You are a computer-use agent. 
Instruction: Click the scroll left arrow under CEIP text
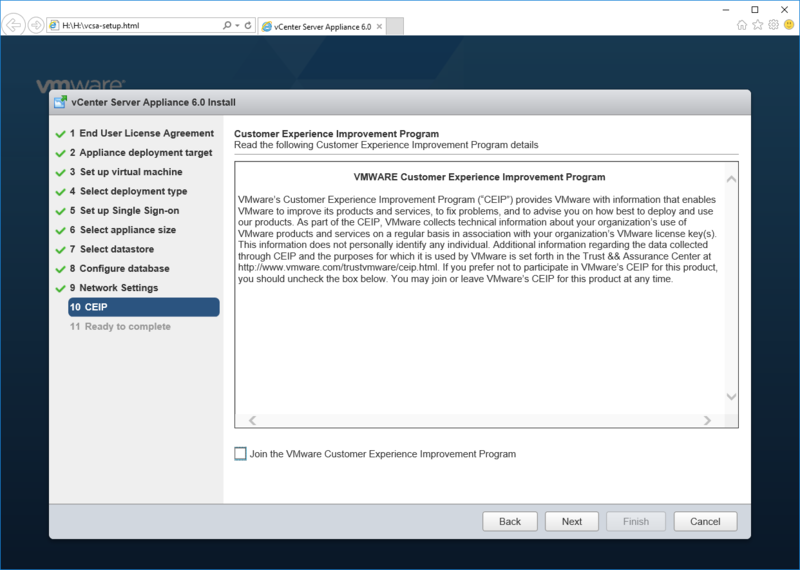[x=252, y=420]
